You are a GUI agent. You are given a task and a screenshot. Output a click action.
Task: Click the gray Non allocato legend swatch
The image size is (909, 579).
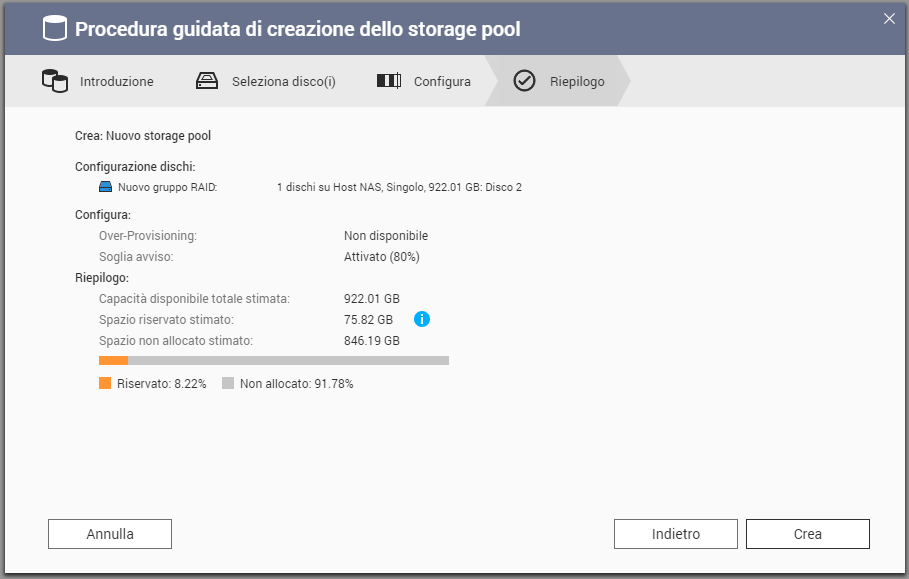tap(228, 383)
